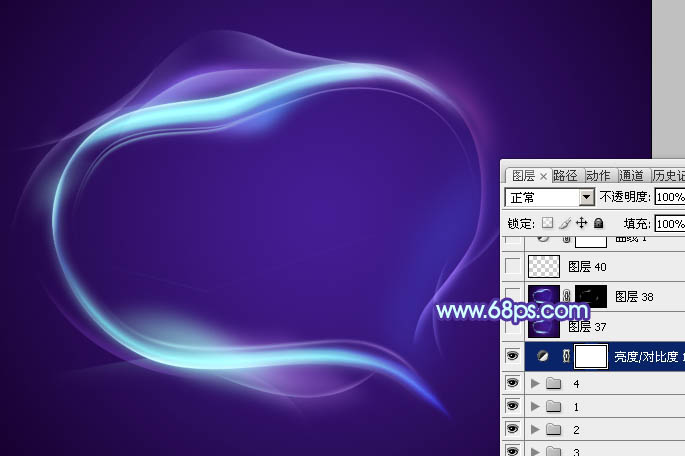
Task: Hide the 亮度/对比度 adjustment layer
Action: [x=513, y=356]
